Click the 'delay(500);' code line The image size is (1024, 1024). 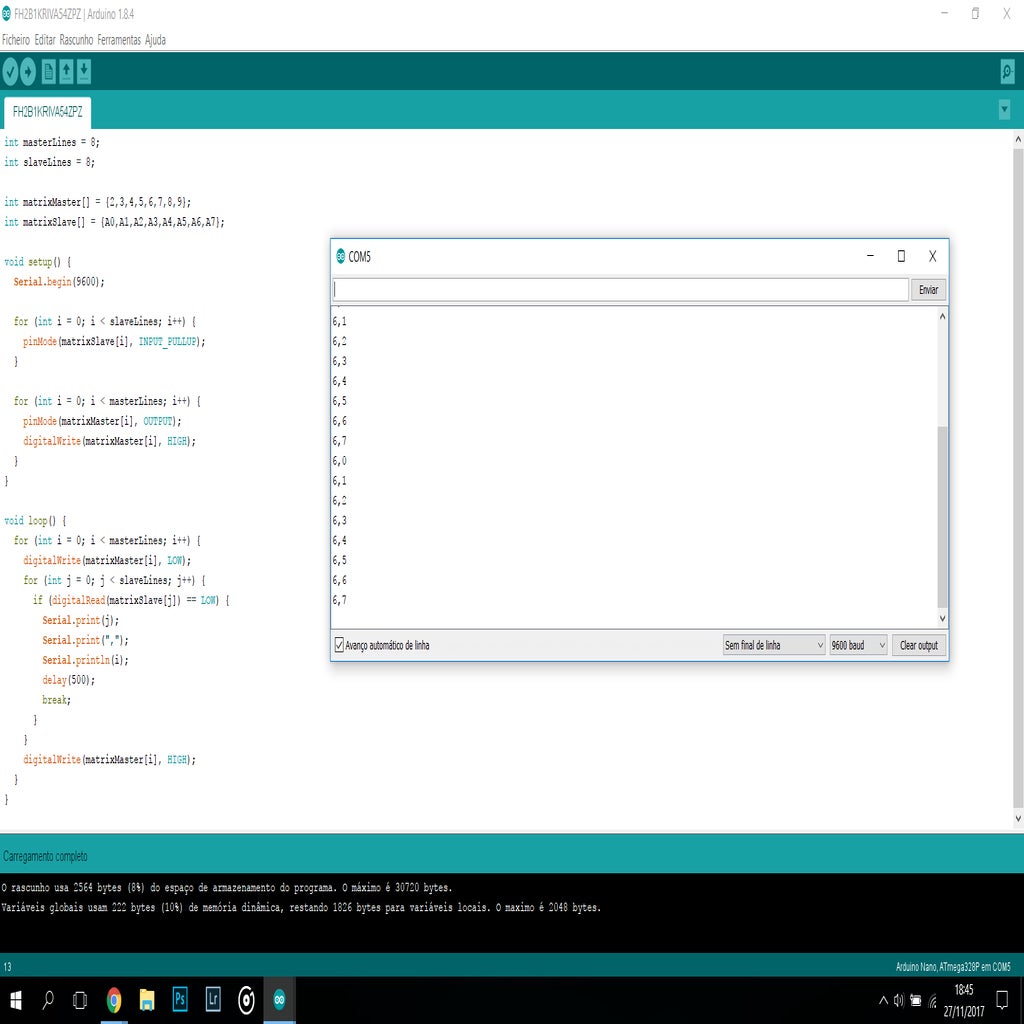[69, 680]
